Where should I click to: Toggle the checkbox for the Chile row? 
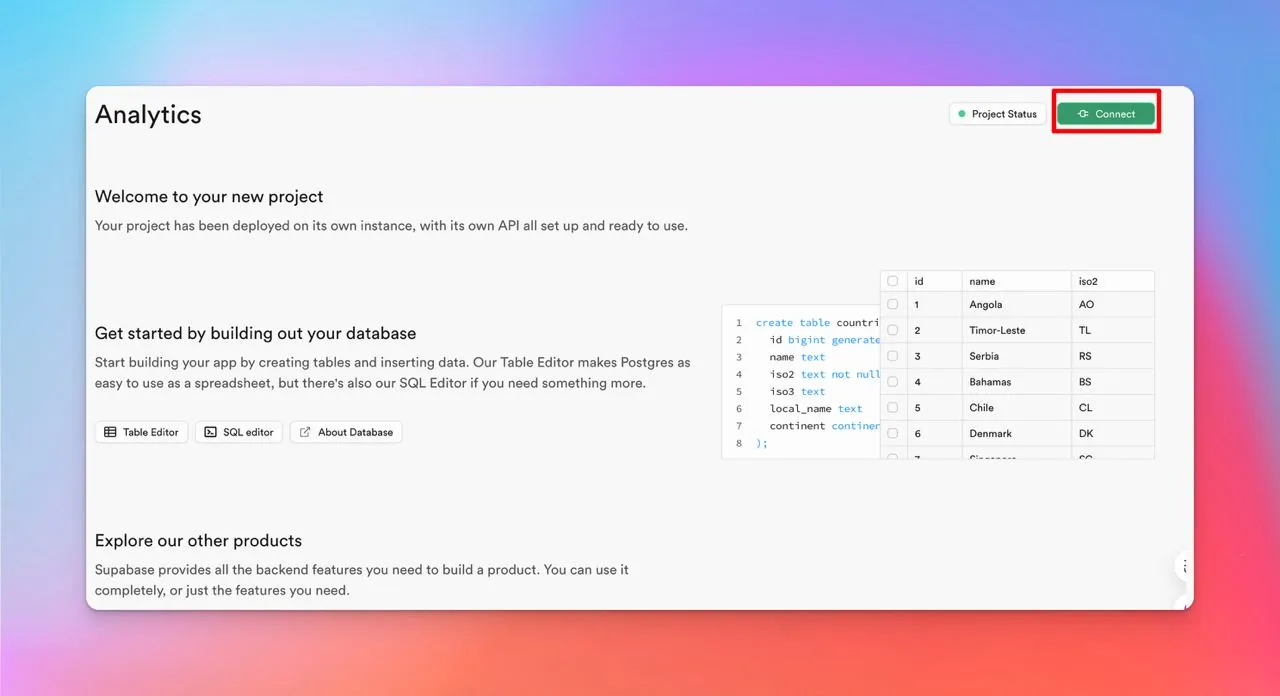point(893,408)
